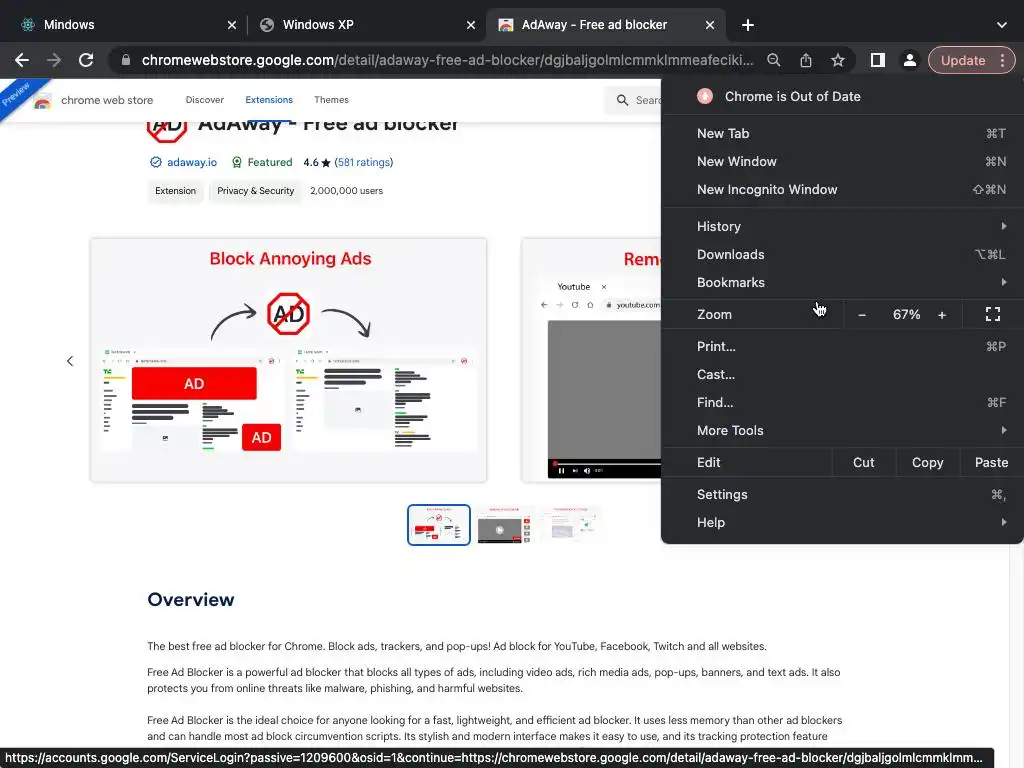
Task: Select the second carousel thumbnail with video
Action: (x=504, y=525)
